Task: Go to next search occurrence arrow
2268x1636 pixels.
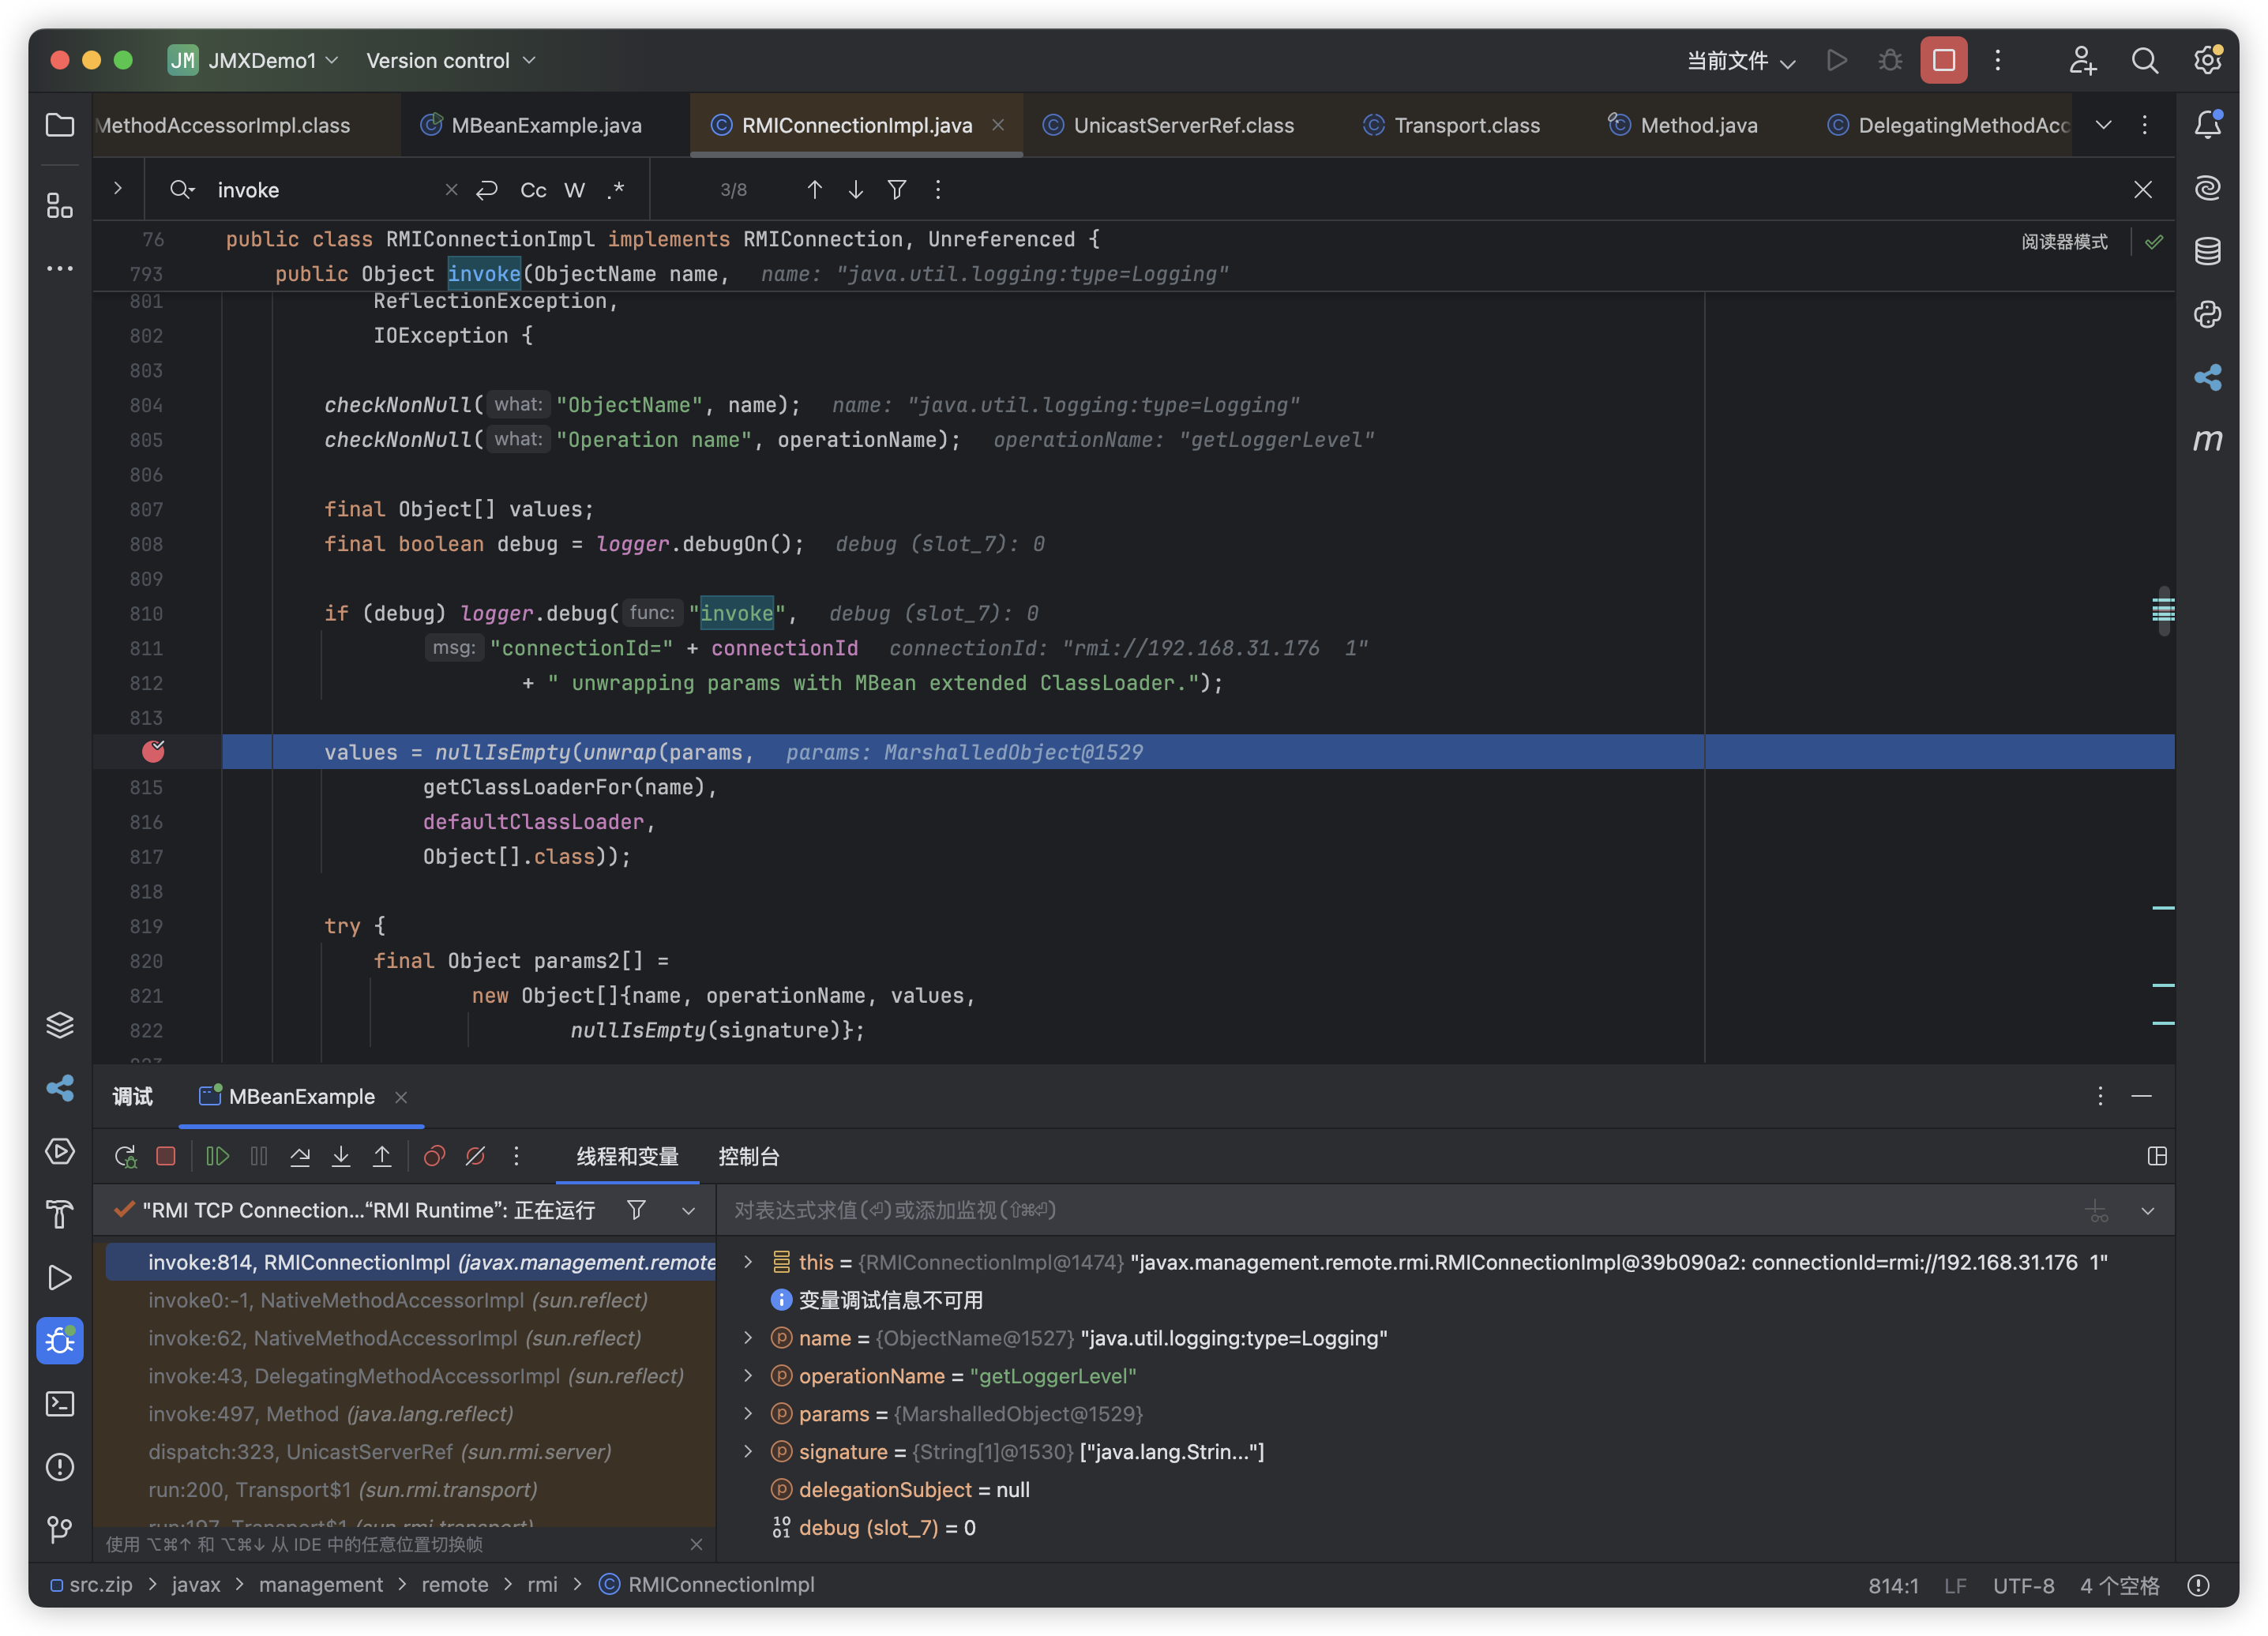Action: (x=856, y=189)
